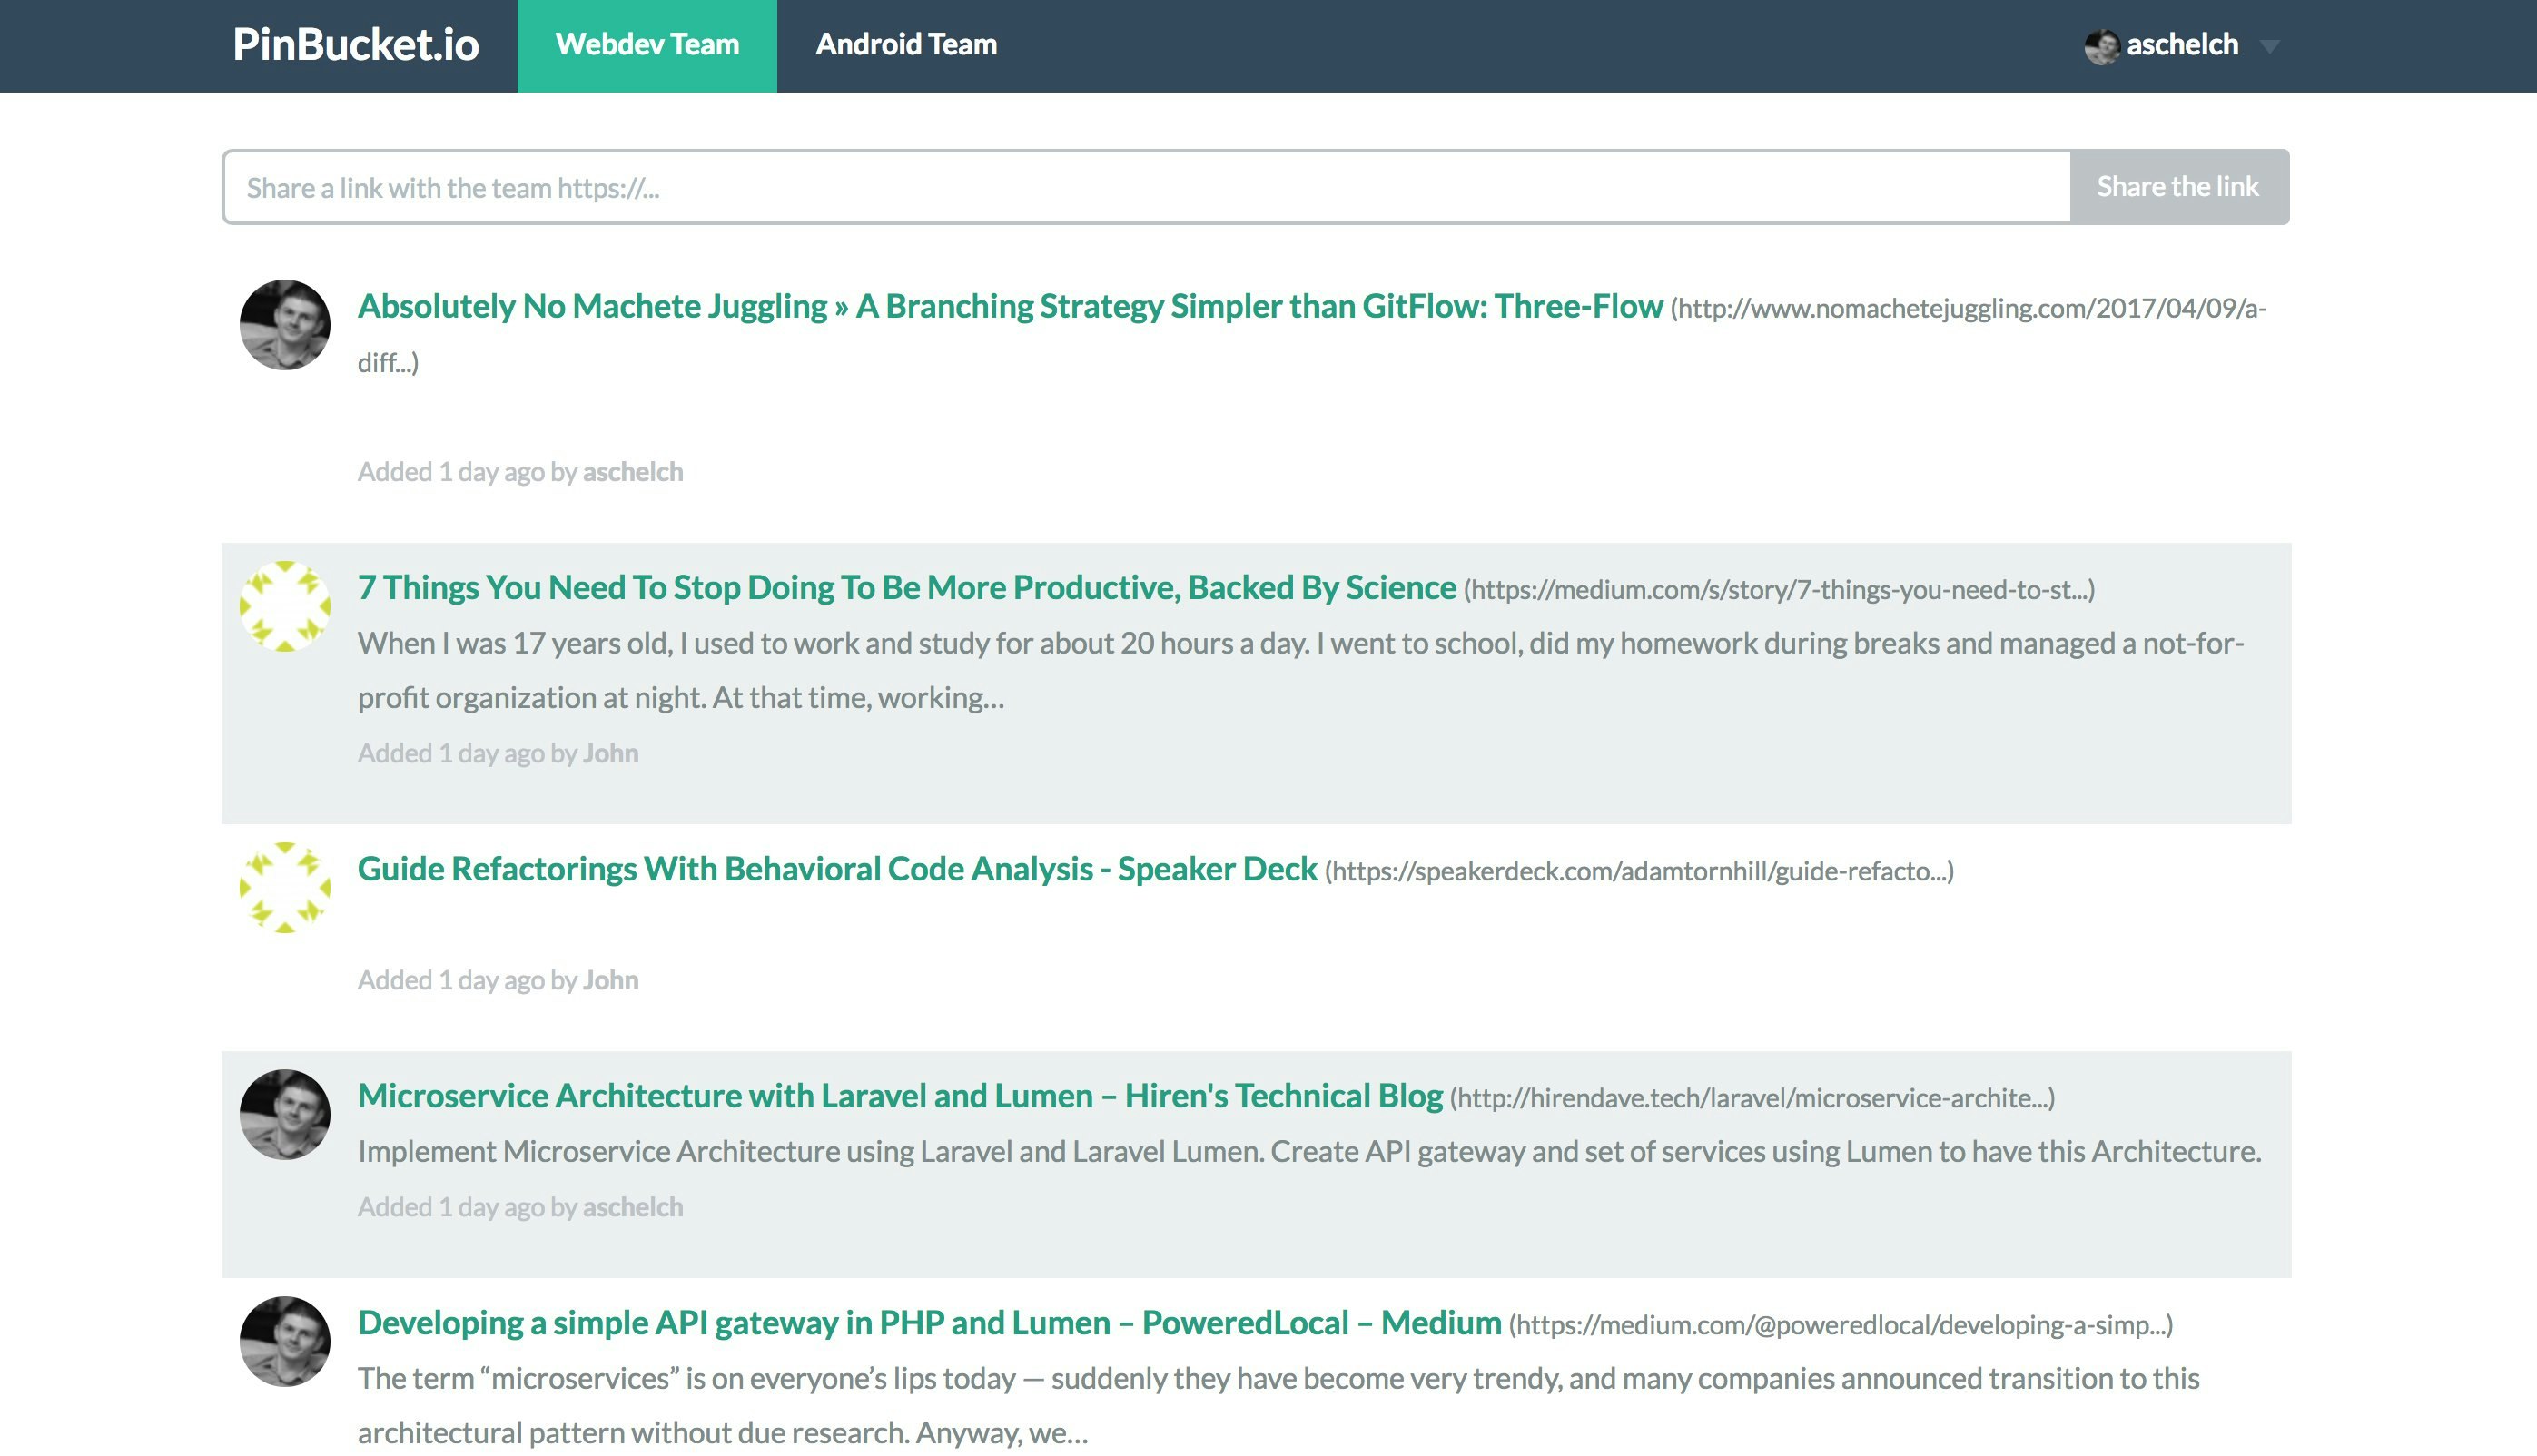Click the PinBucket.io logo
Image resolution: width=2537 pixels, height=1456 pixels.
tap(356, 45)
